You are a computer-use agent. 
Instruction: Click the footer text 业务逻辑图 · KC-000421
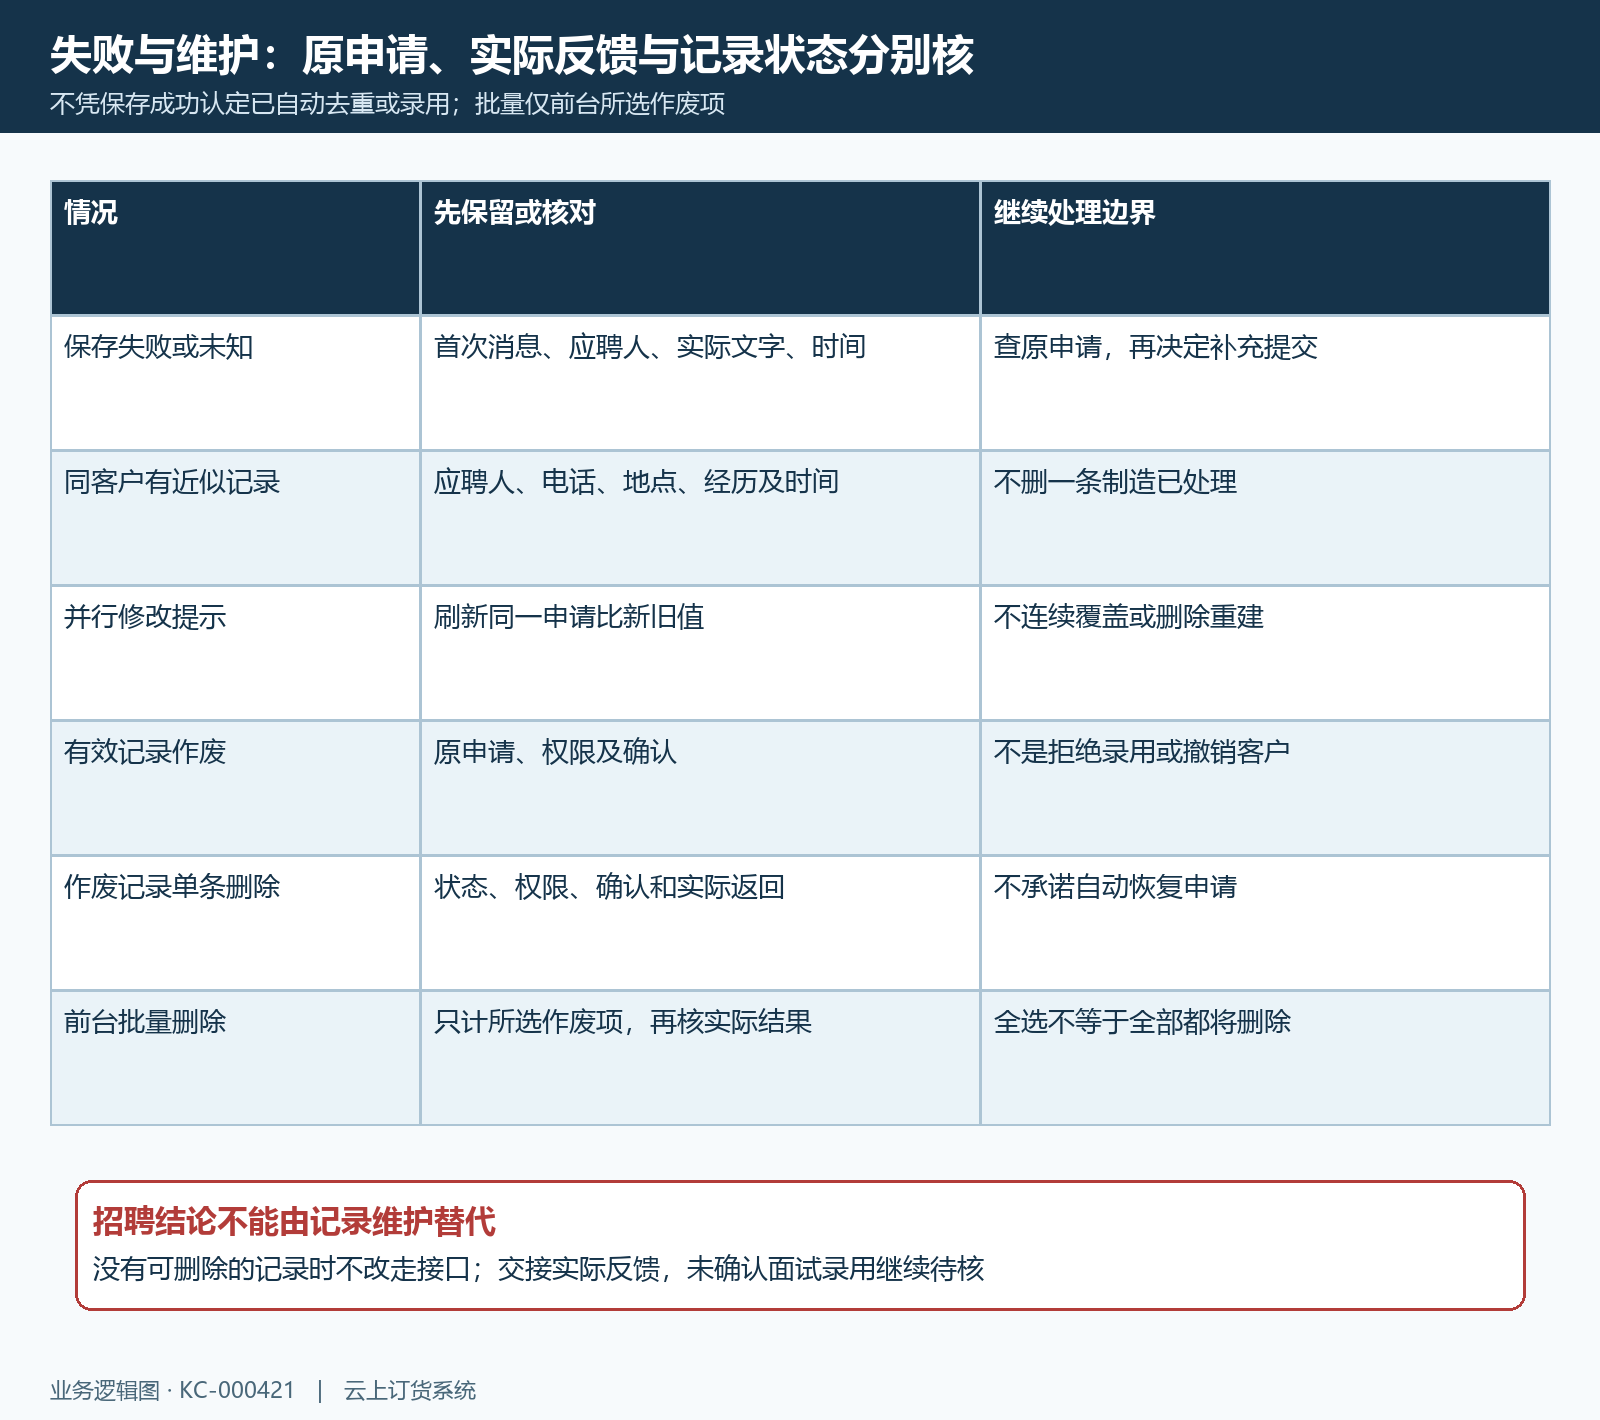tap(172, 1391)
